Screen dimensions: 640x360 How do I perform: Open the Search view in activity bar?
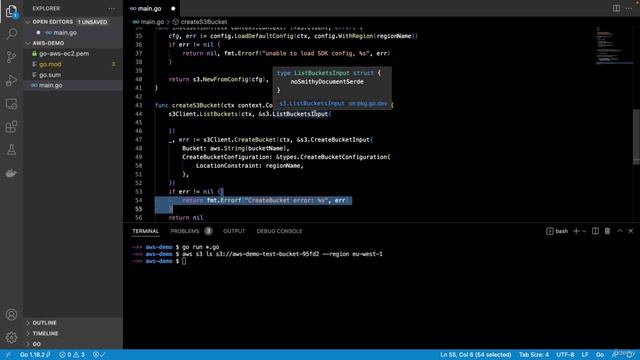coord(11,34)
